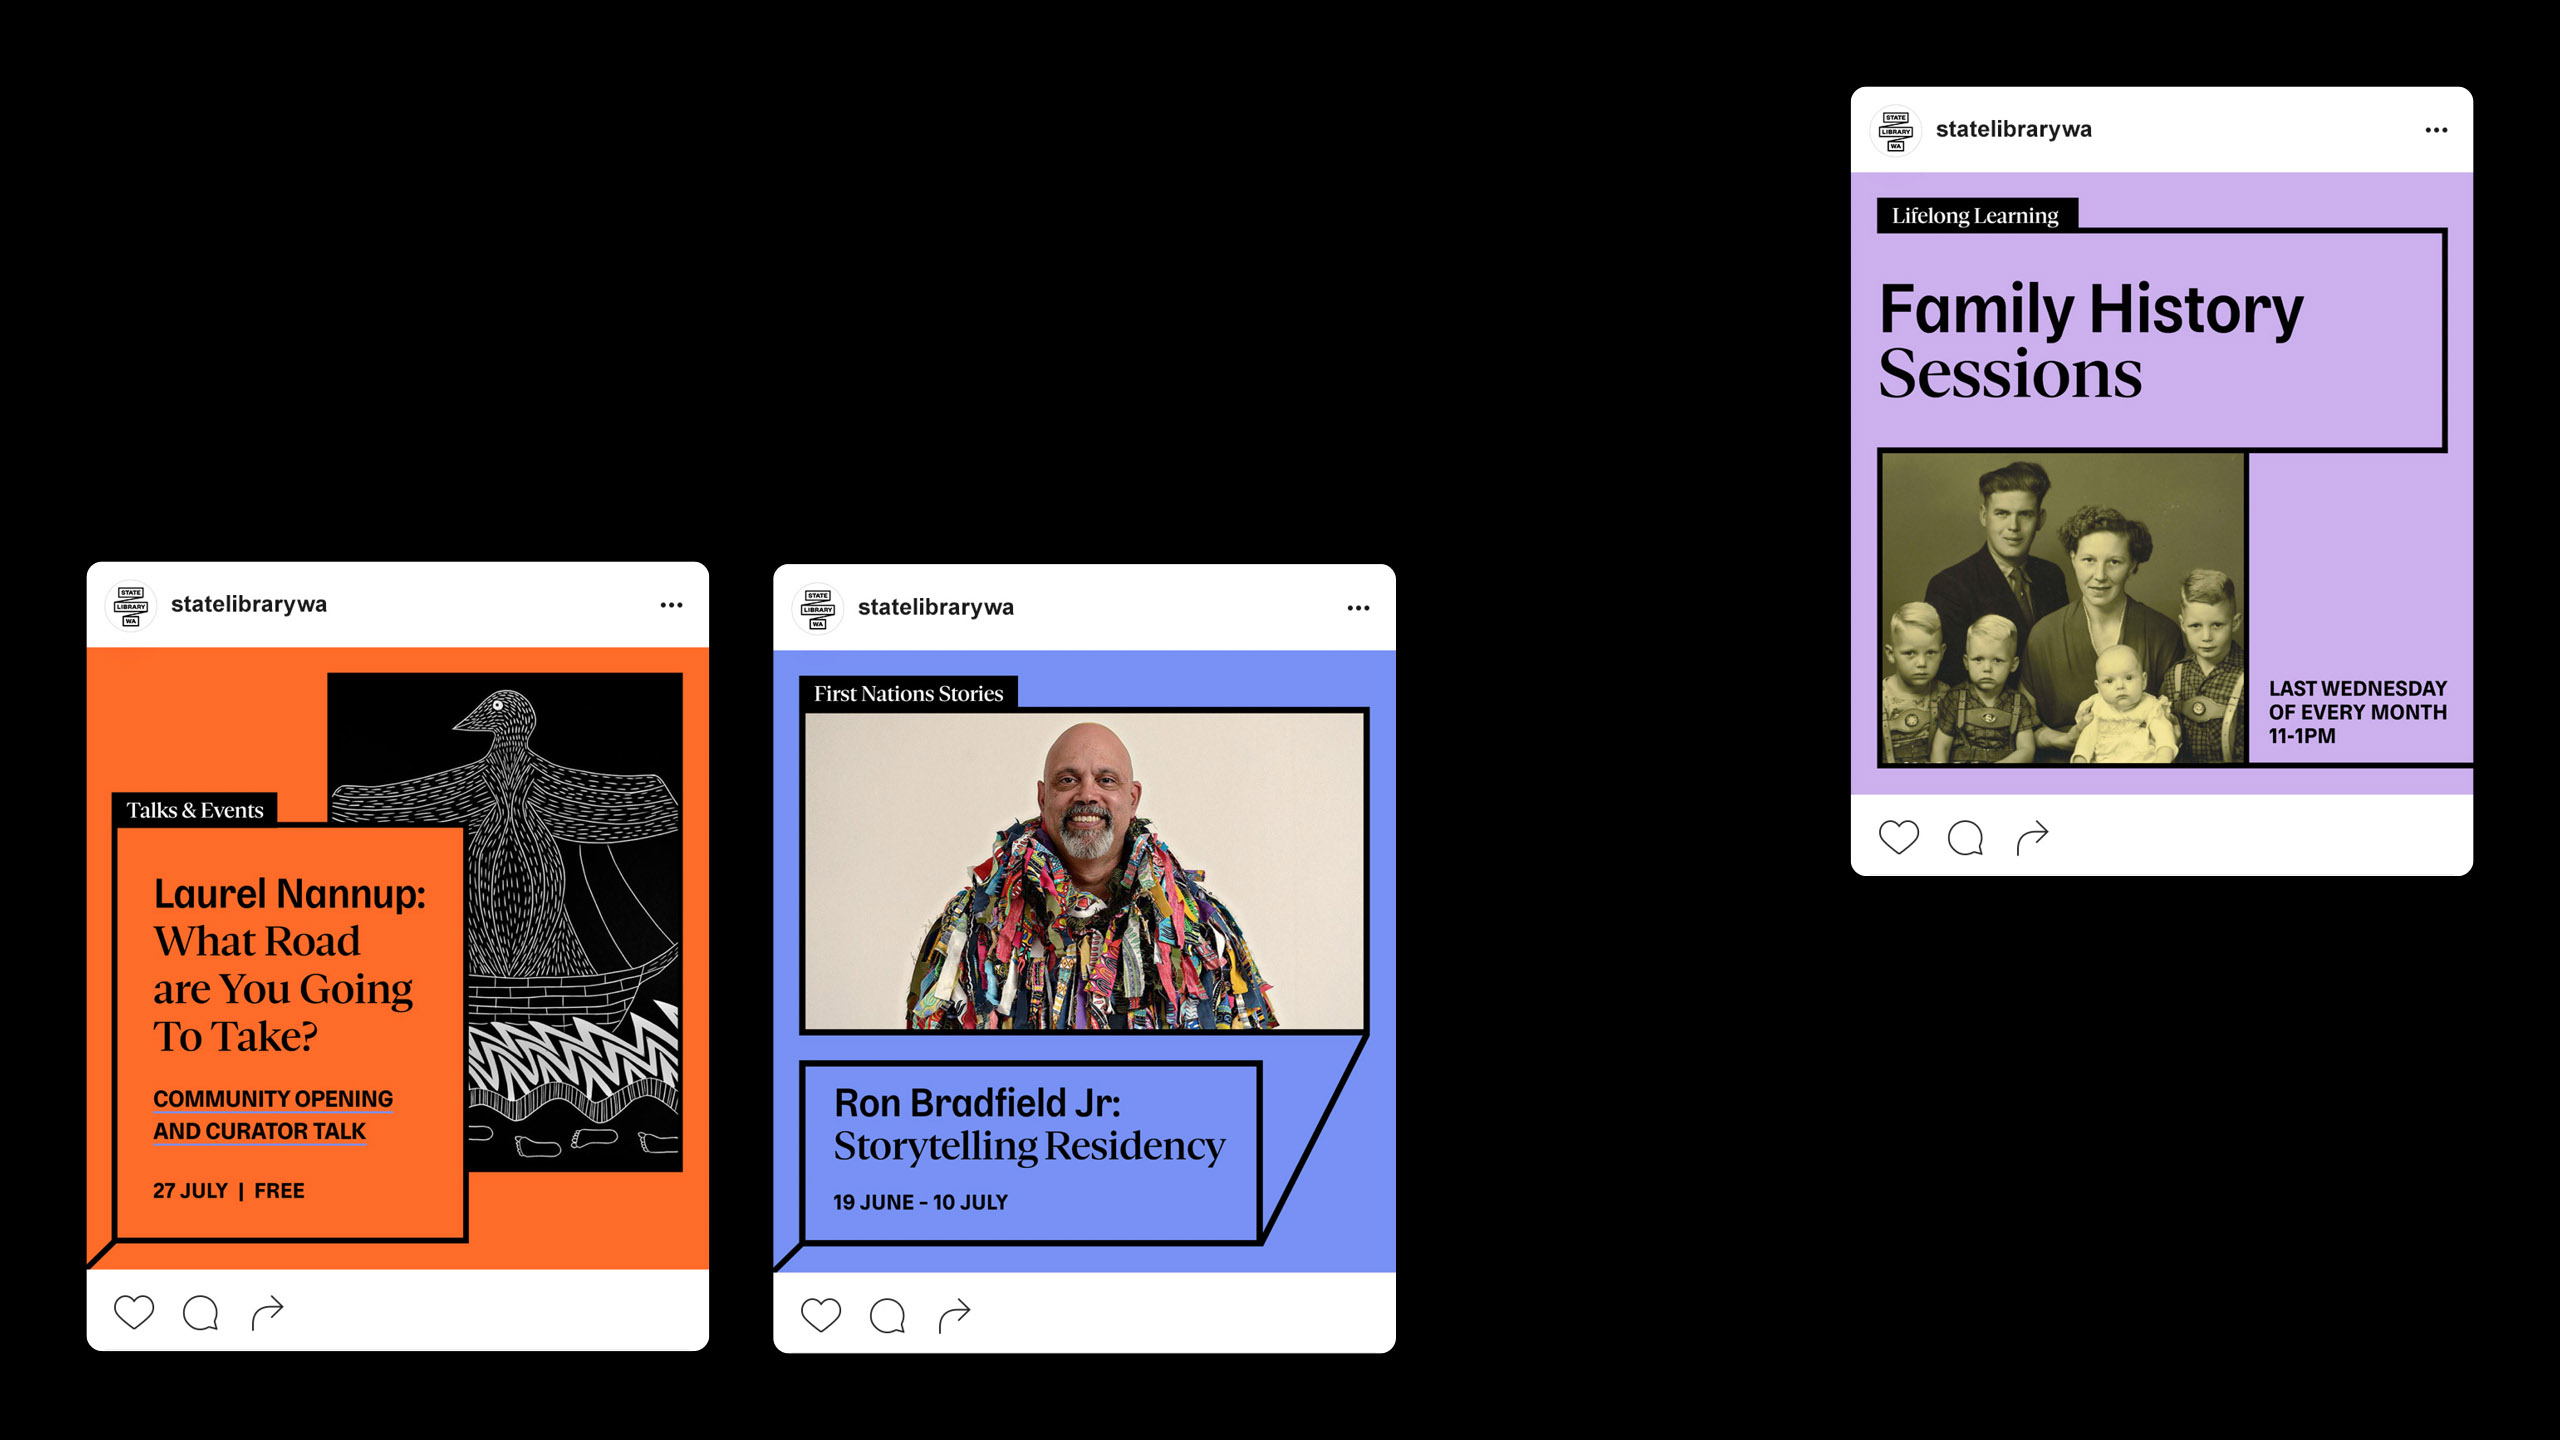Like the Ron Bradfield Jr post
2560x1440 pixels.
(x=821, y=1314)
